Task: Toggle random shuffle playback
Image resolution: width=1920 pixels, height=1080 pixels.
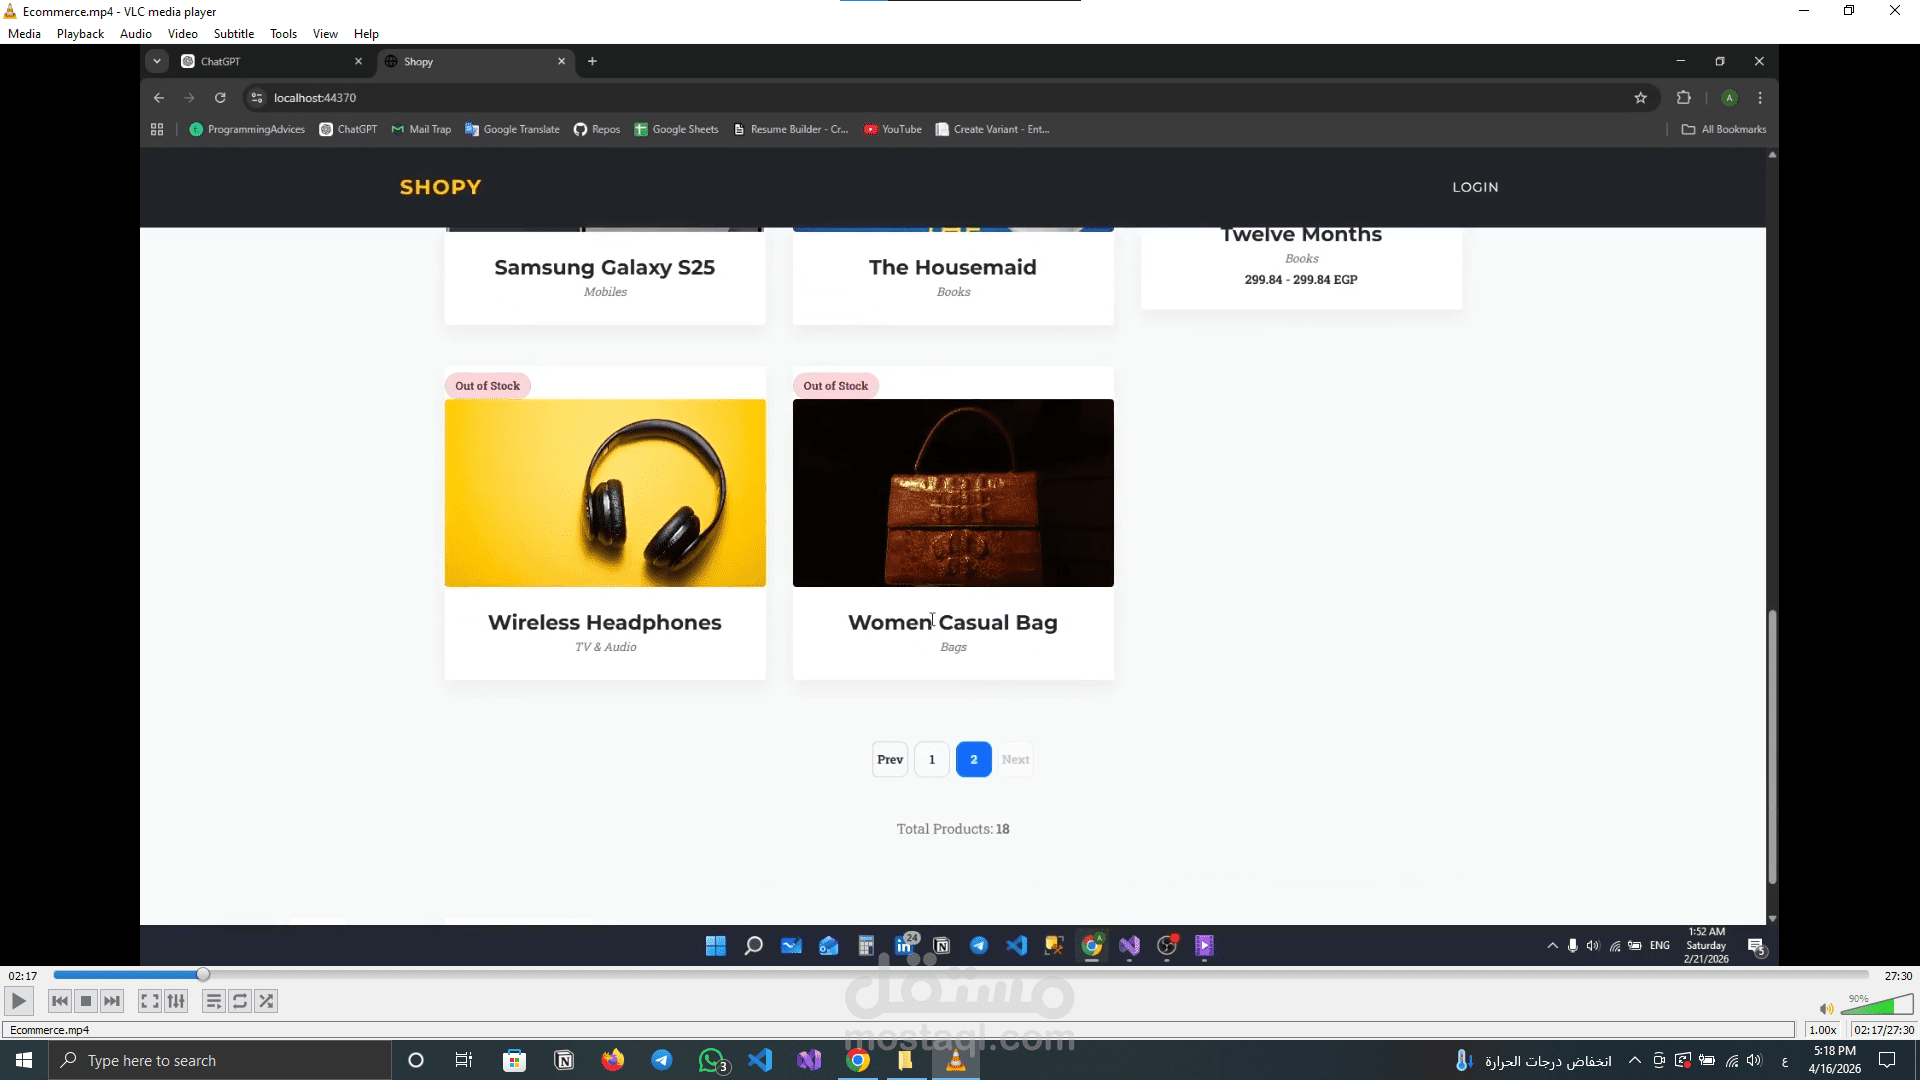Action: (x=266, y=1001)
